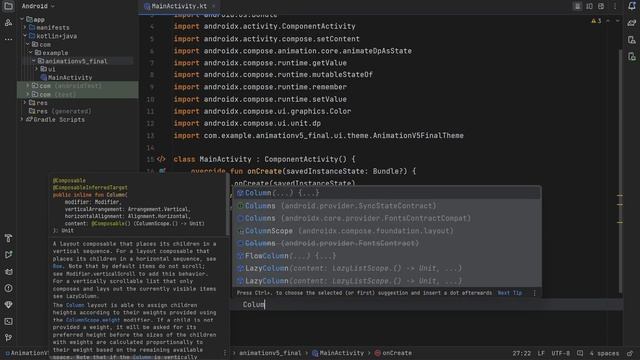
Task: Open the Device Manager icon
Action: pyautogui.click(x=631, y=40)
